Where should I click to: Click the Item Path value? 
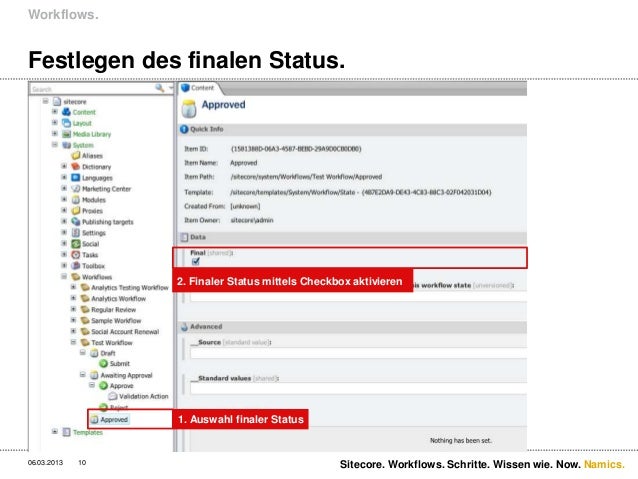point(306,177)
